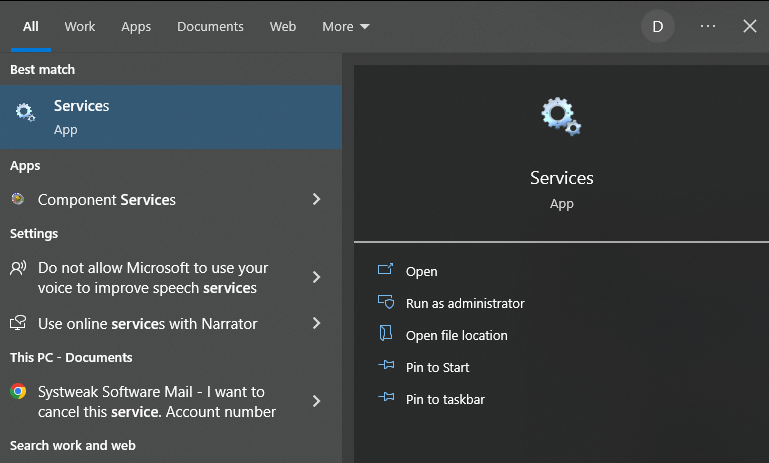
Task: Click the Pin to Start pin icon
Action: pyautogui.click(x=386, y=365)
